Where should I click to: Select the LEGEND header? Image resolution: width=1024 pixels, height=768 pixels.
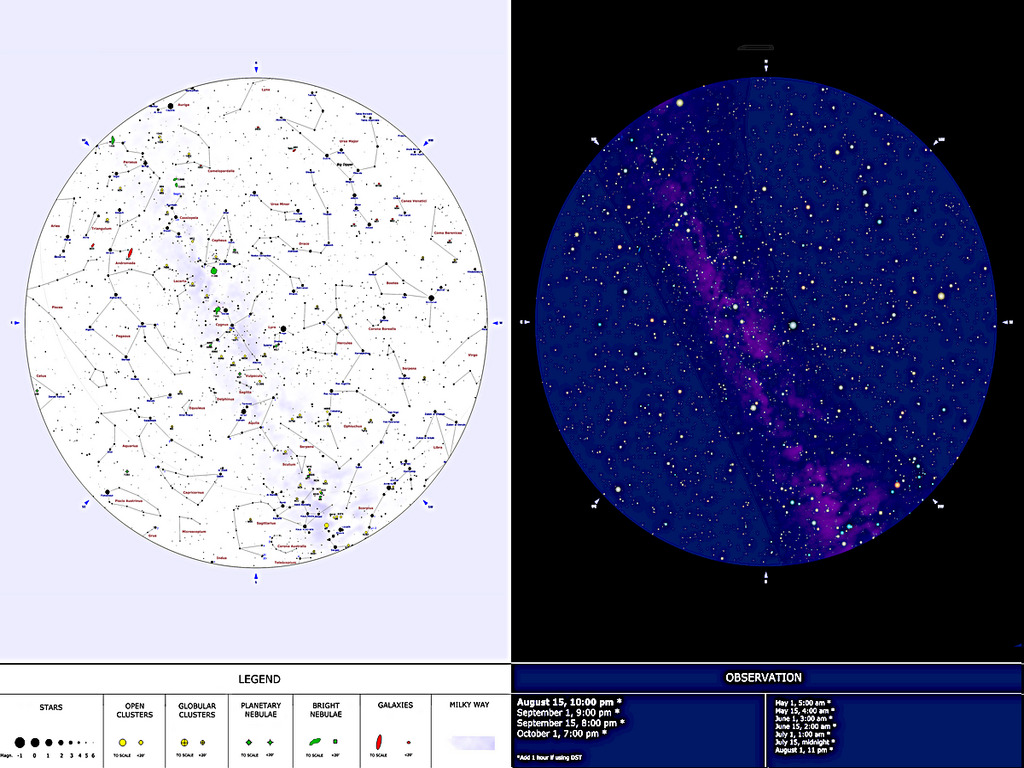[256, 678]
